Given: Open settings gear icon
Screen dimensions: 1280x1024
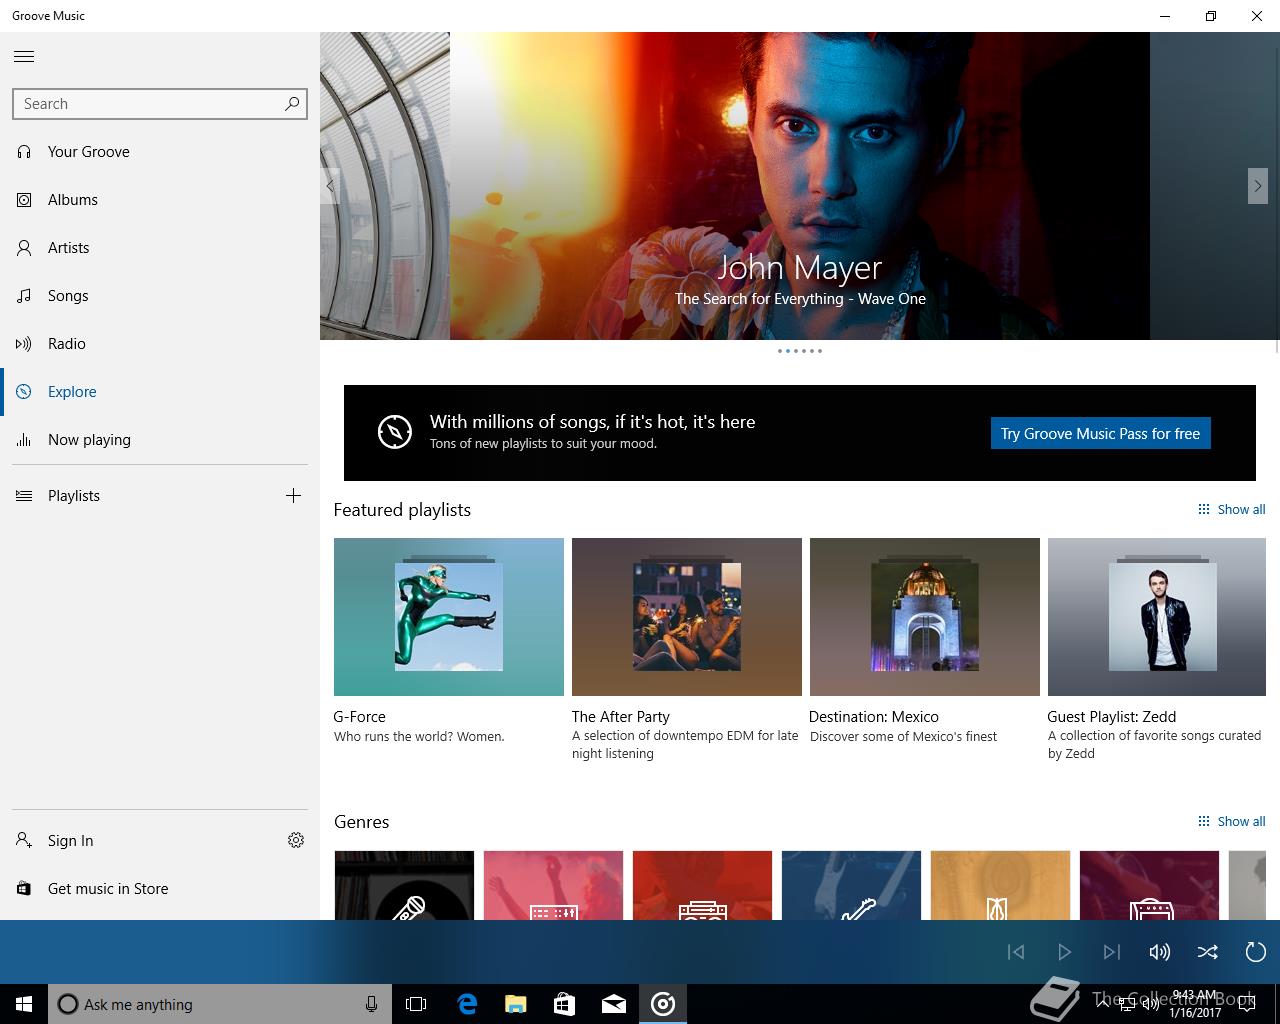Looking at the screenshot, I should point(296,840).
